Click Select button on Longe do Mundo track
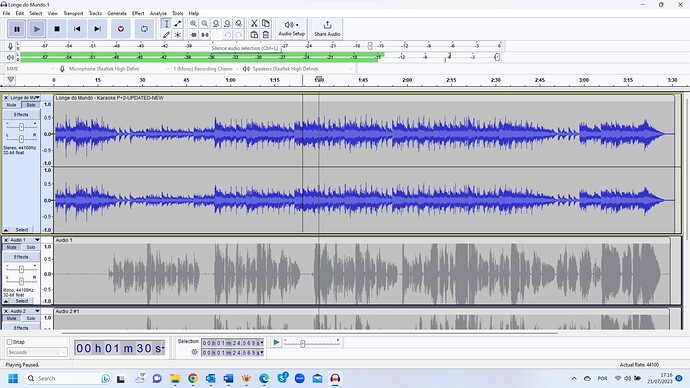The width and height of the screenshot is (690, 388). [x=22, y=230]
